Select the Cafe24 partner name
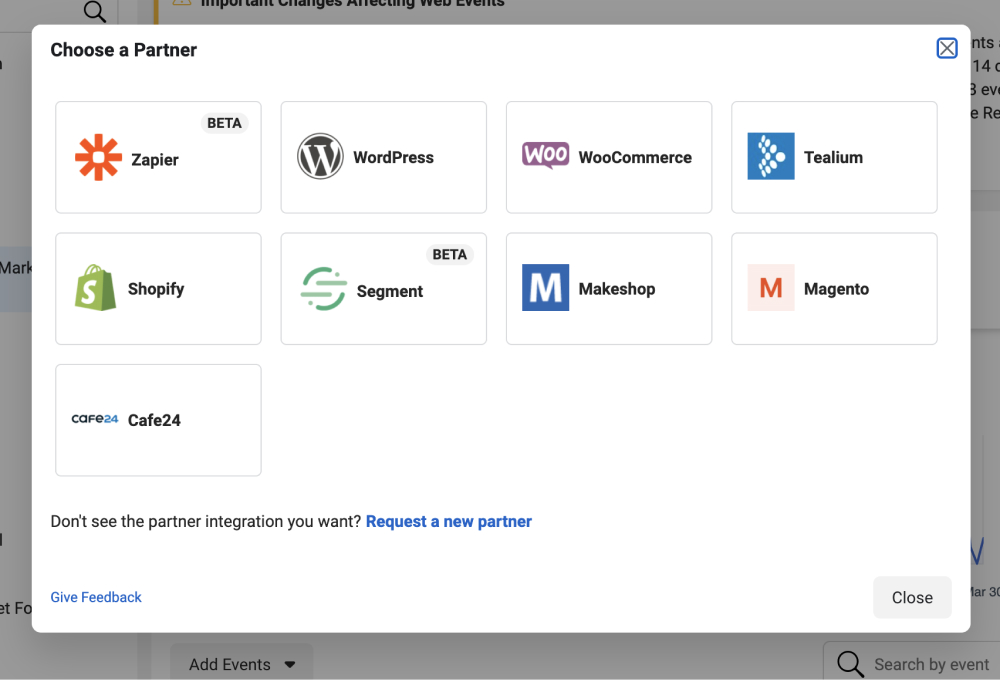 [154, 420]
